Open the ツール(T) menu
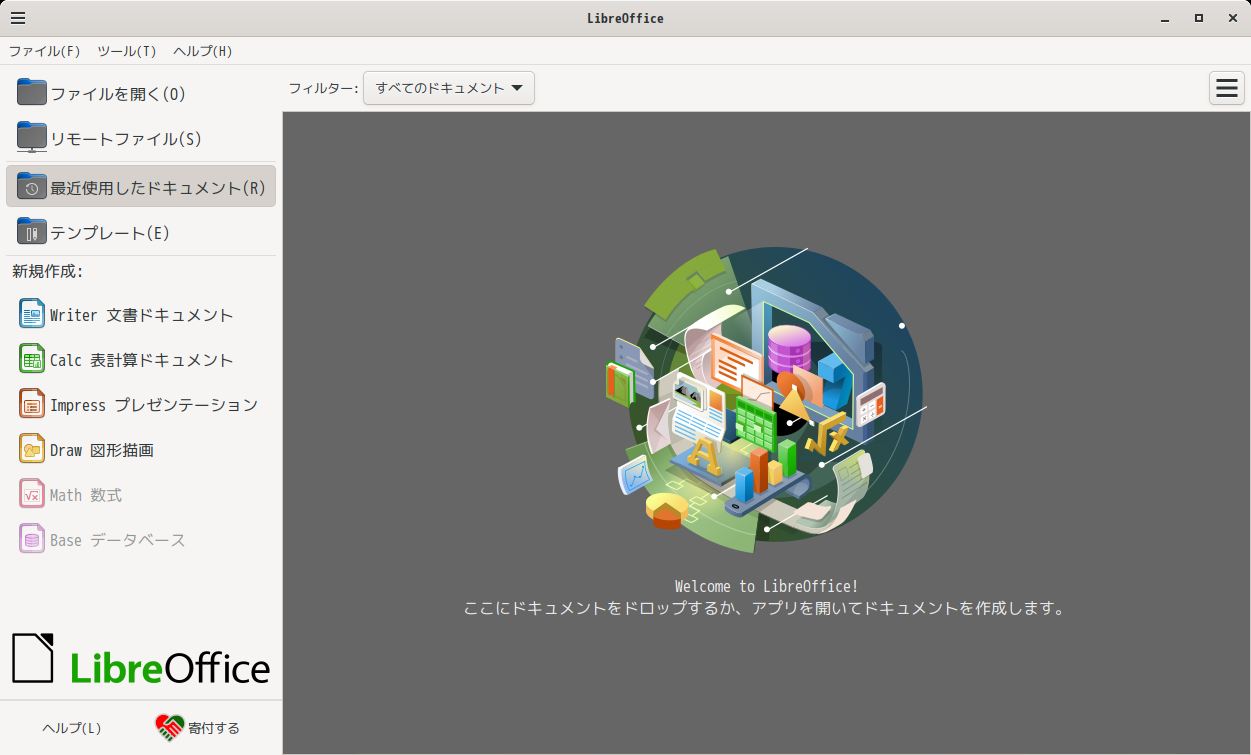This screenshot has height=755, width=1251. coord(127,51)
